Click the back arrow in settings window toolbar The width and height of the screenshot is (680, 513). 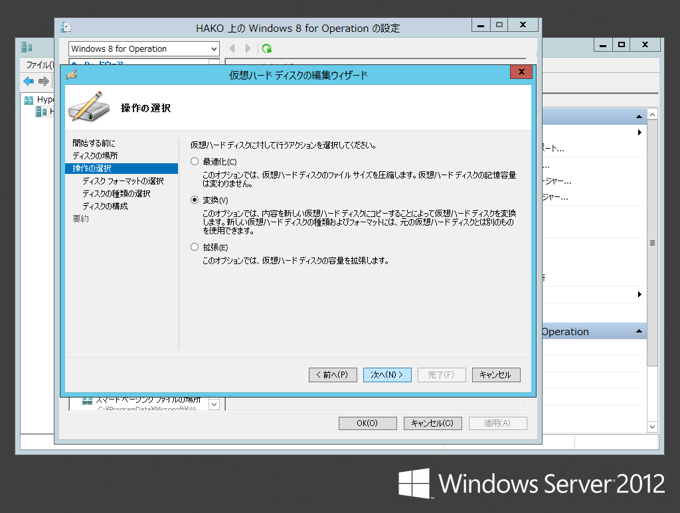click(232, 49)
